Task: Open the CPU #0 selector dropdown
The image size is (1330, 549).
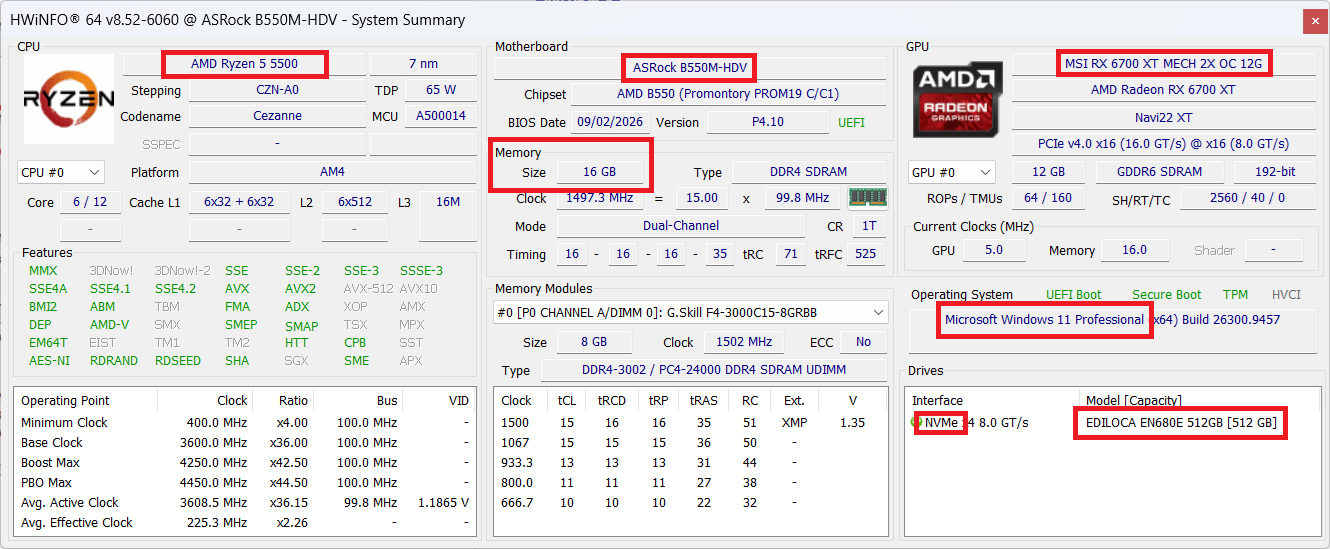Action: [x=60, y=172]
